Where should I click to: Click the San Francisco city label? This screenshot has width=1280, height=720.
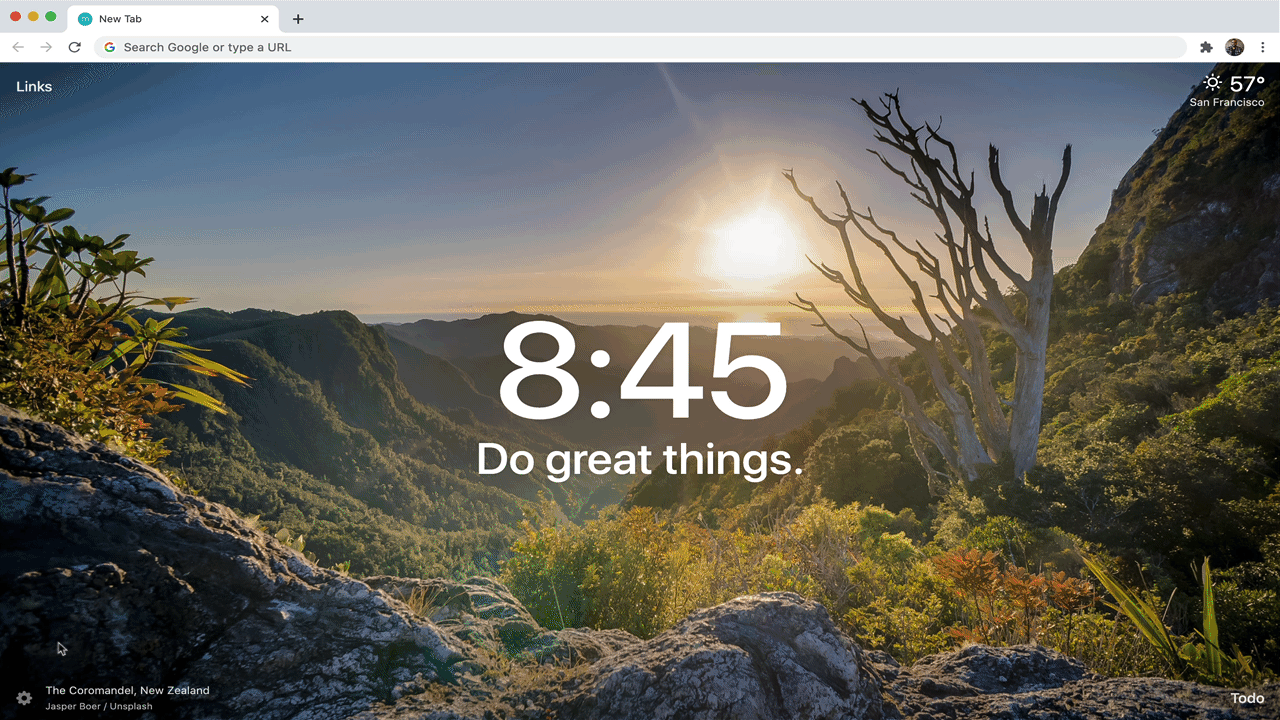point(1227,102)
